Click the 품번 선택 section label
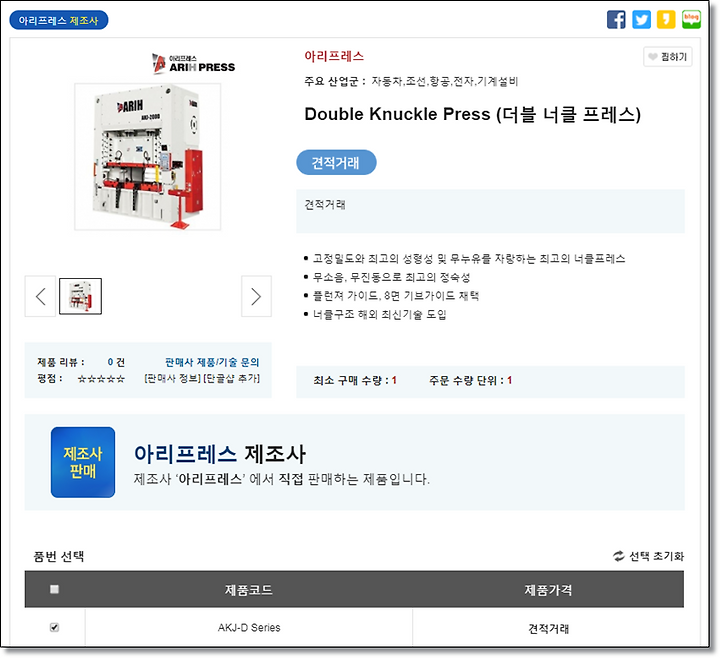The image size is (720, 658). click(x=59, y=557)
